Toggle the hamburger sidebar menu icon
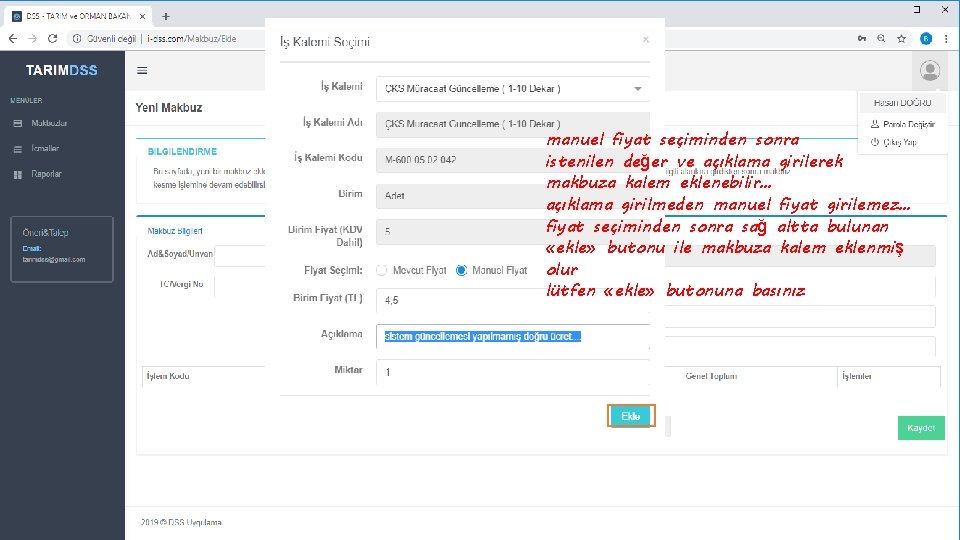The width and height of the screenshot is (960, 540). click(142, 70)
